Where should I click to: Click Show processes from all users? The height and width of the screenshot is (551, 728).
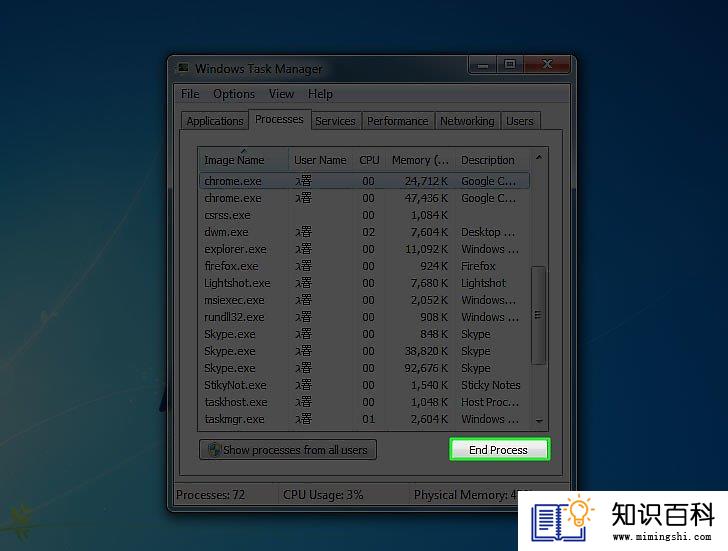pos(288,450)
